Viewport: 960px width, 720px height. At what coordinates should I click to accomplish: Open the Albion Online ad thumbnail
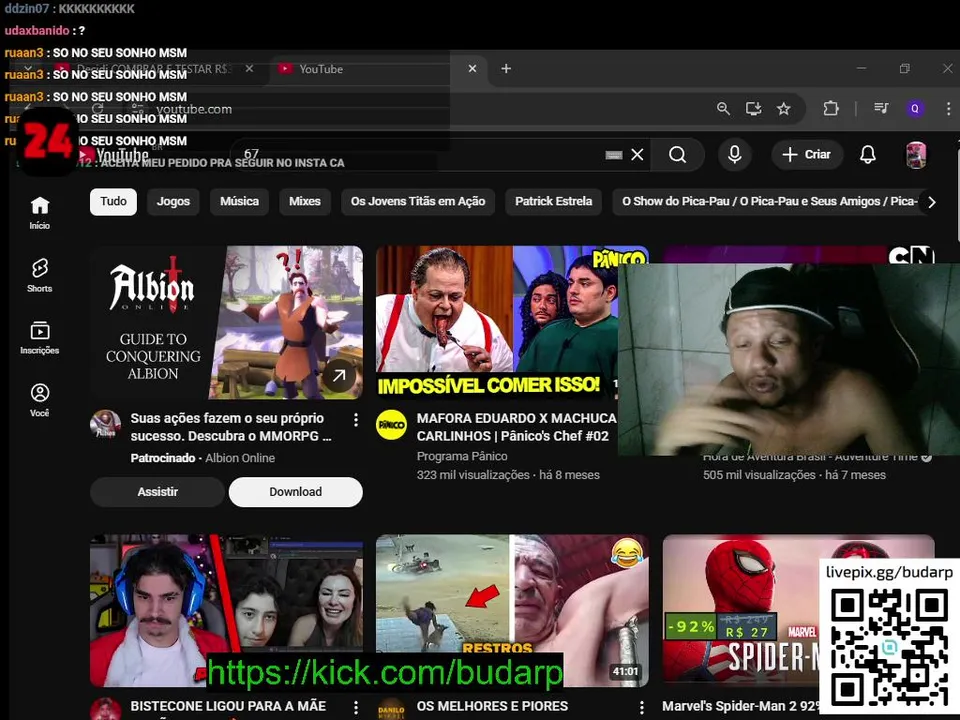click(x=226, y=323)
